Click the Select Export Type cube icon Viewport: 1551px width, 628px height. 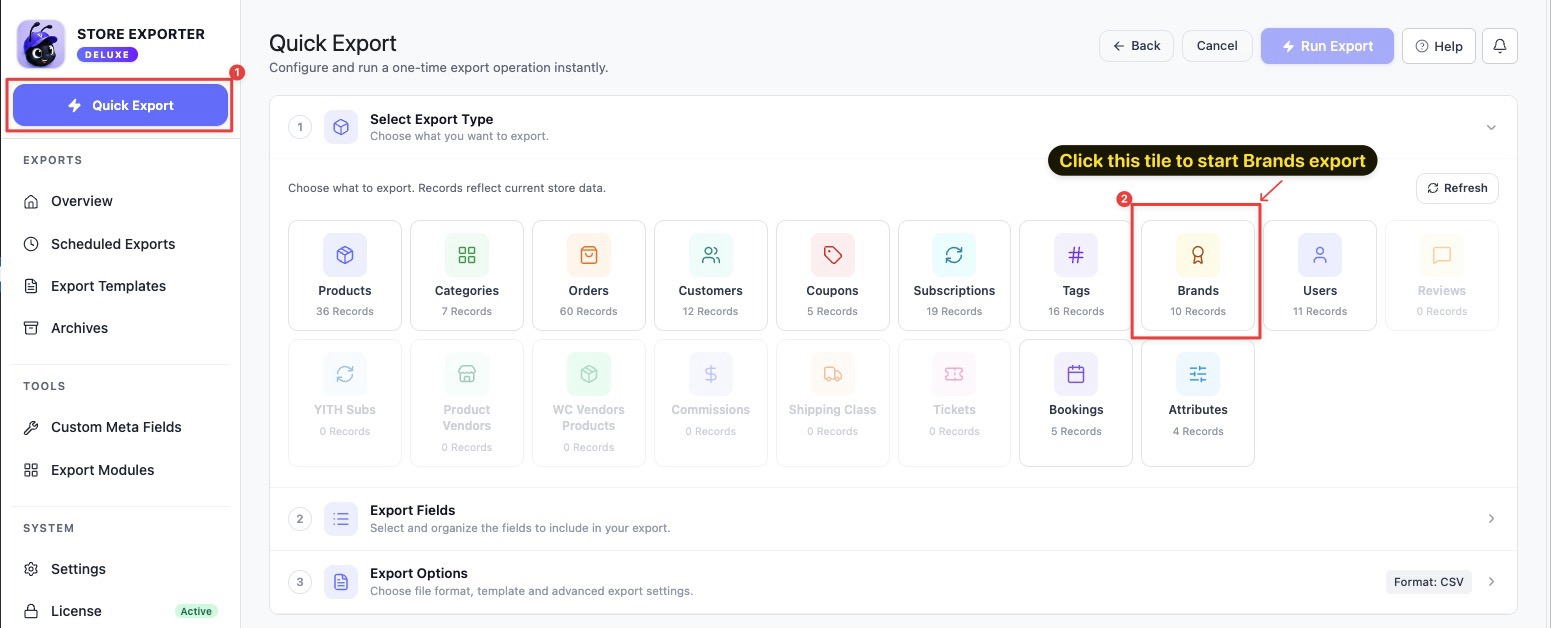[x=341, y=127]
